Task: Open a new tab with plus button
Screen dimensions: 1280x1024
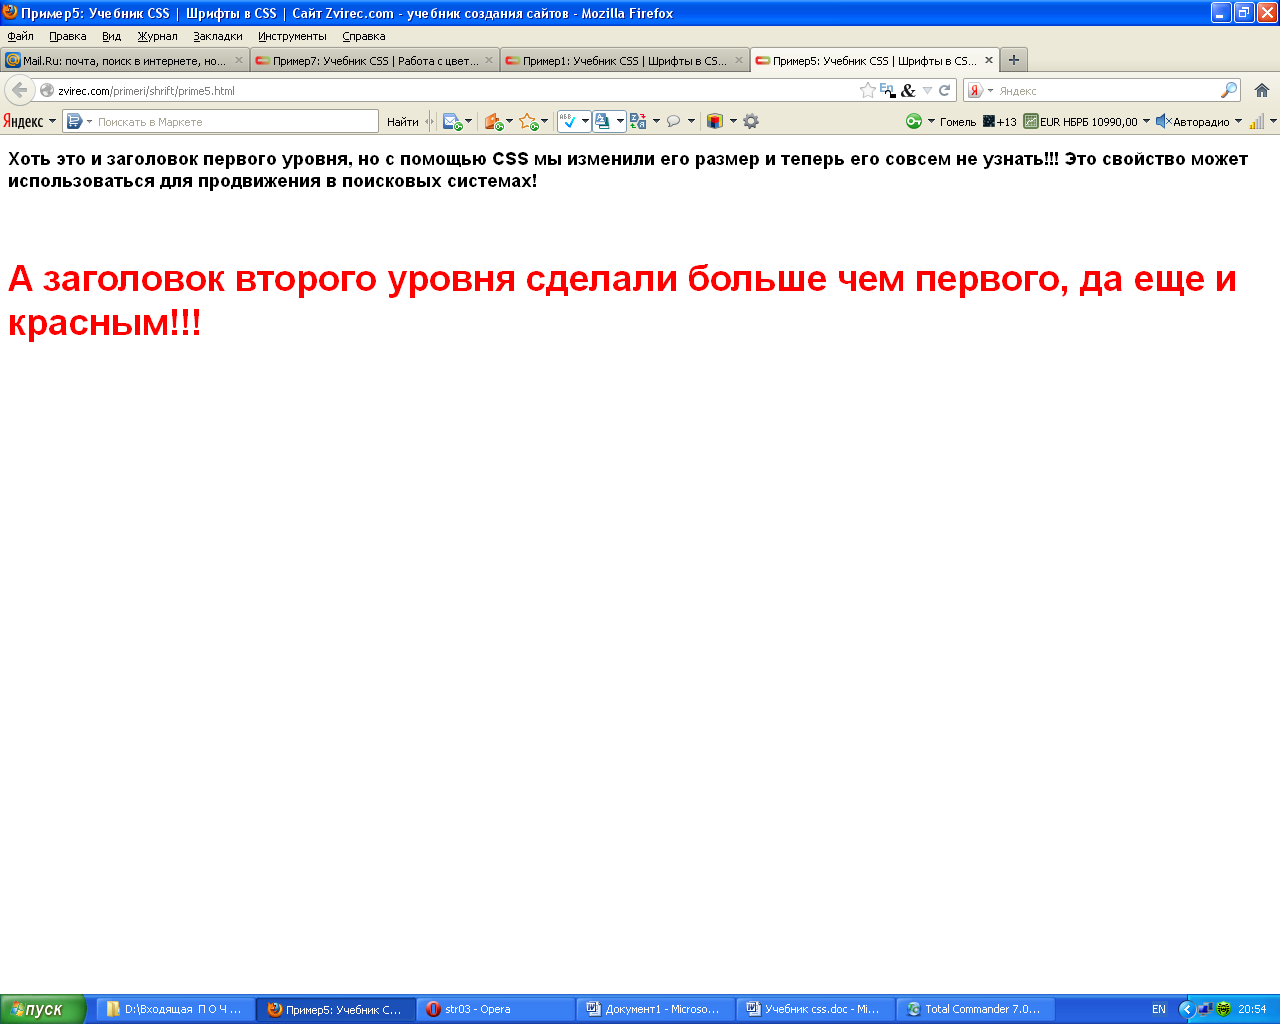Action: pyautogui.click(x=1014, y=60)
